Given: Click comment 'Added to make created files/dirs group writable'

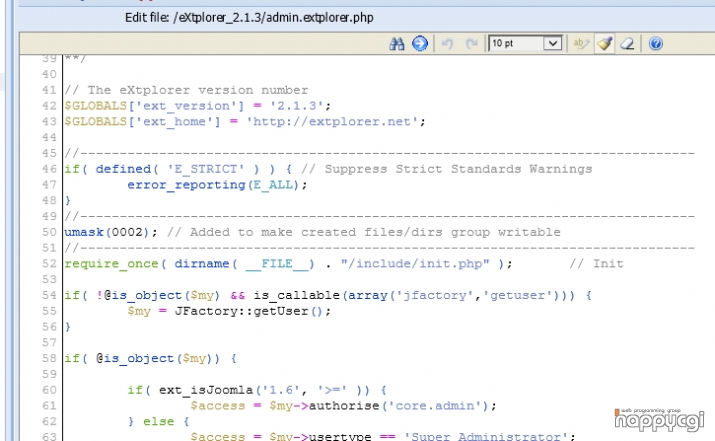Looking at the screenshot, I should coord(375,232).
